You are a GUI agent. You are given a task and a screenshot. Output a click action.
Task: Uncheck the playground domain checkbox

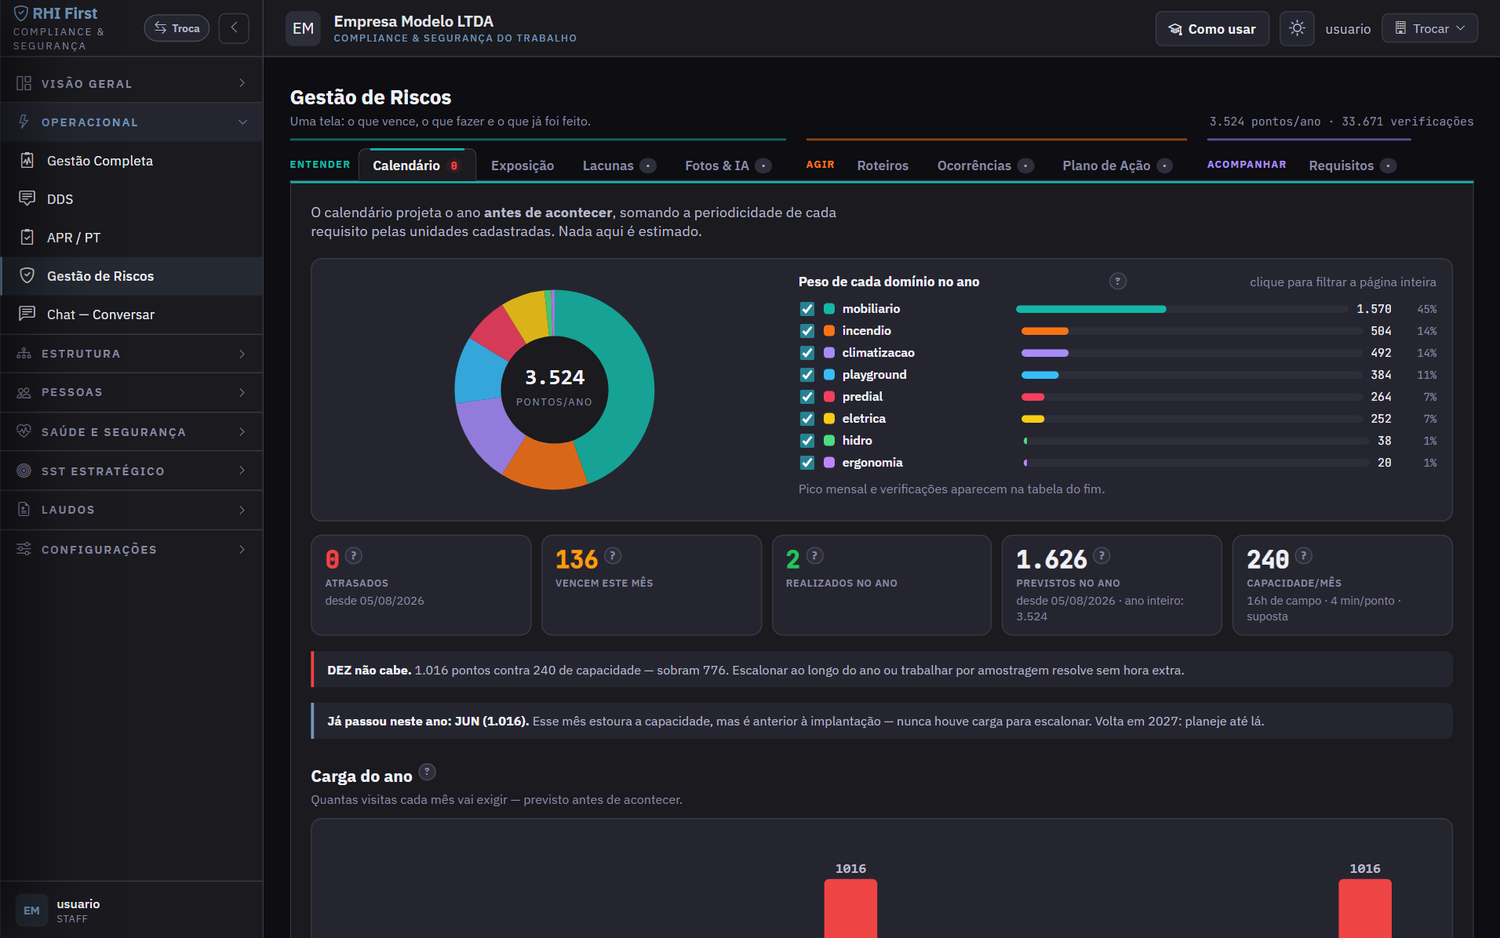click(807, 375)
